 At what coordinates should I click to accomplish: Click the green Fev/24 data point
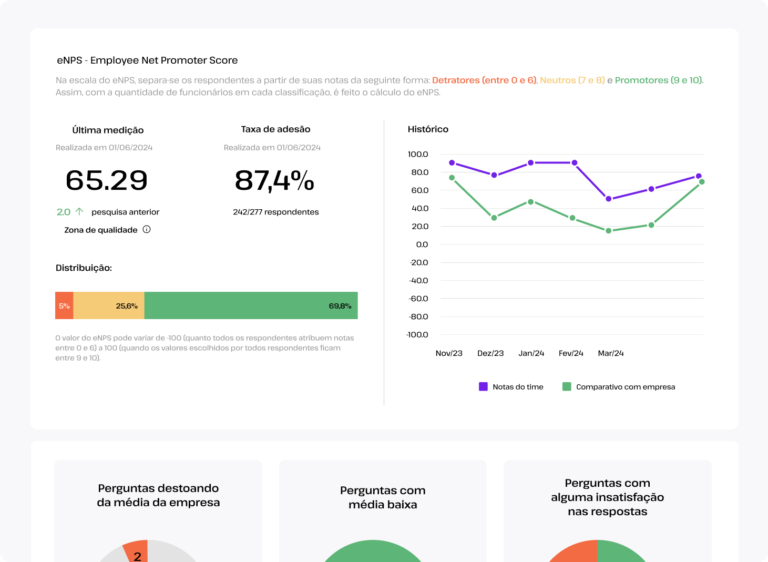pyautogui.click(x=573, y=218)
